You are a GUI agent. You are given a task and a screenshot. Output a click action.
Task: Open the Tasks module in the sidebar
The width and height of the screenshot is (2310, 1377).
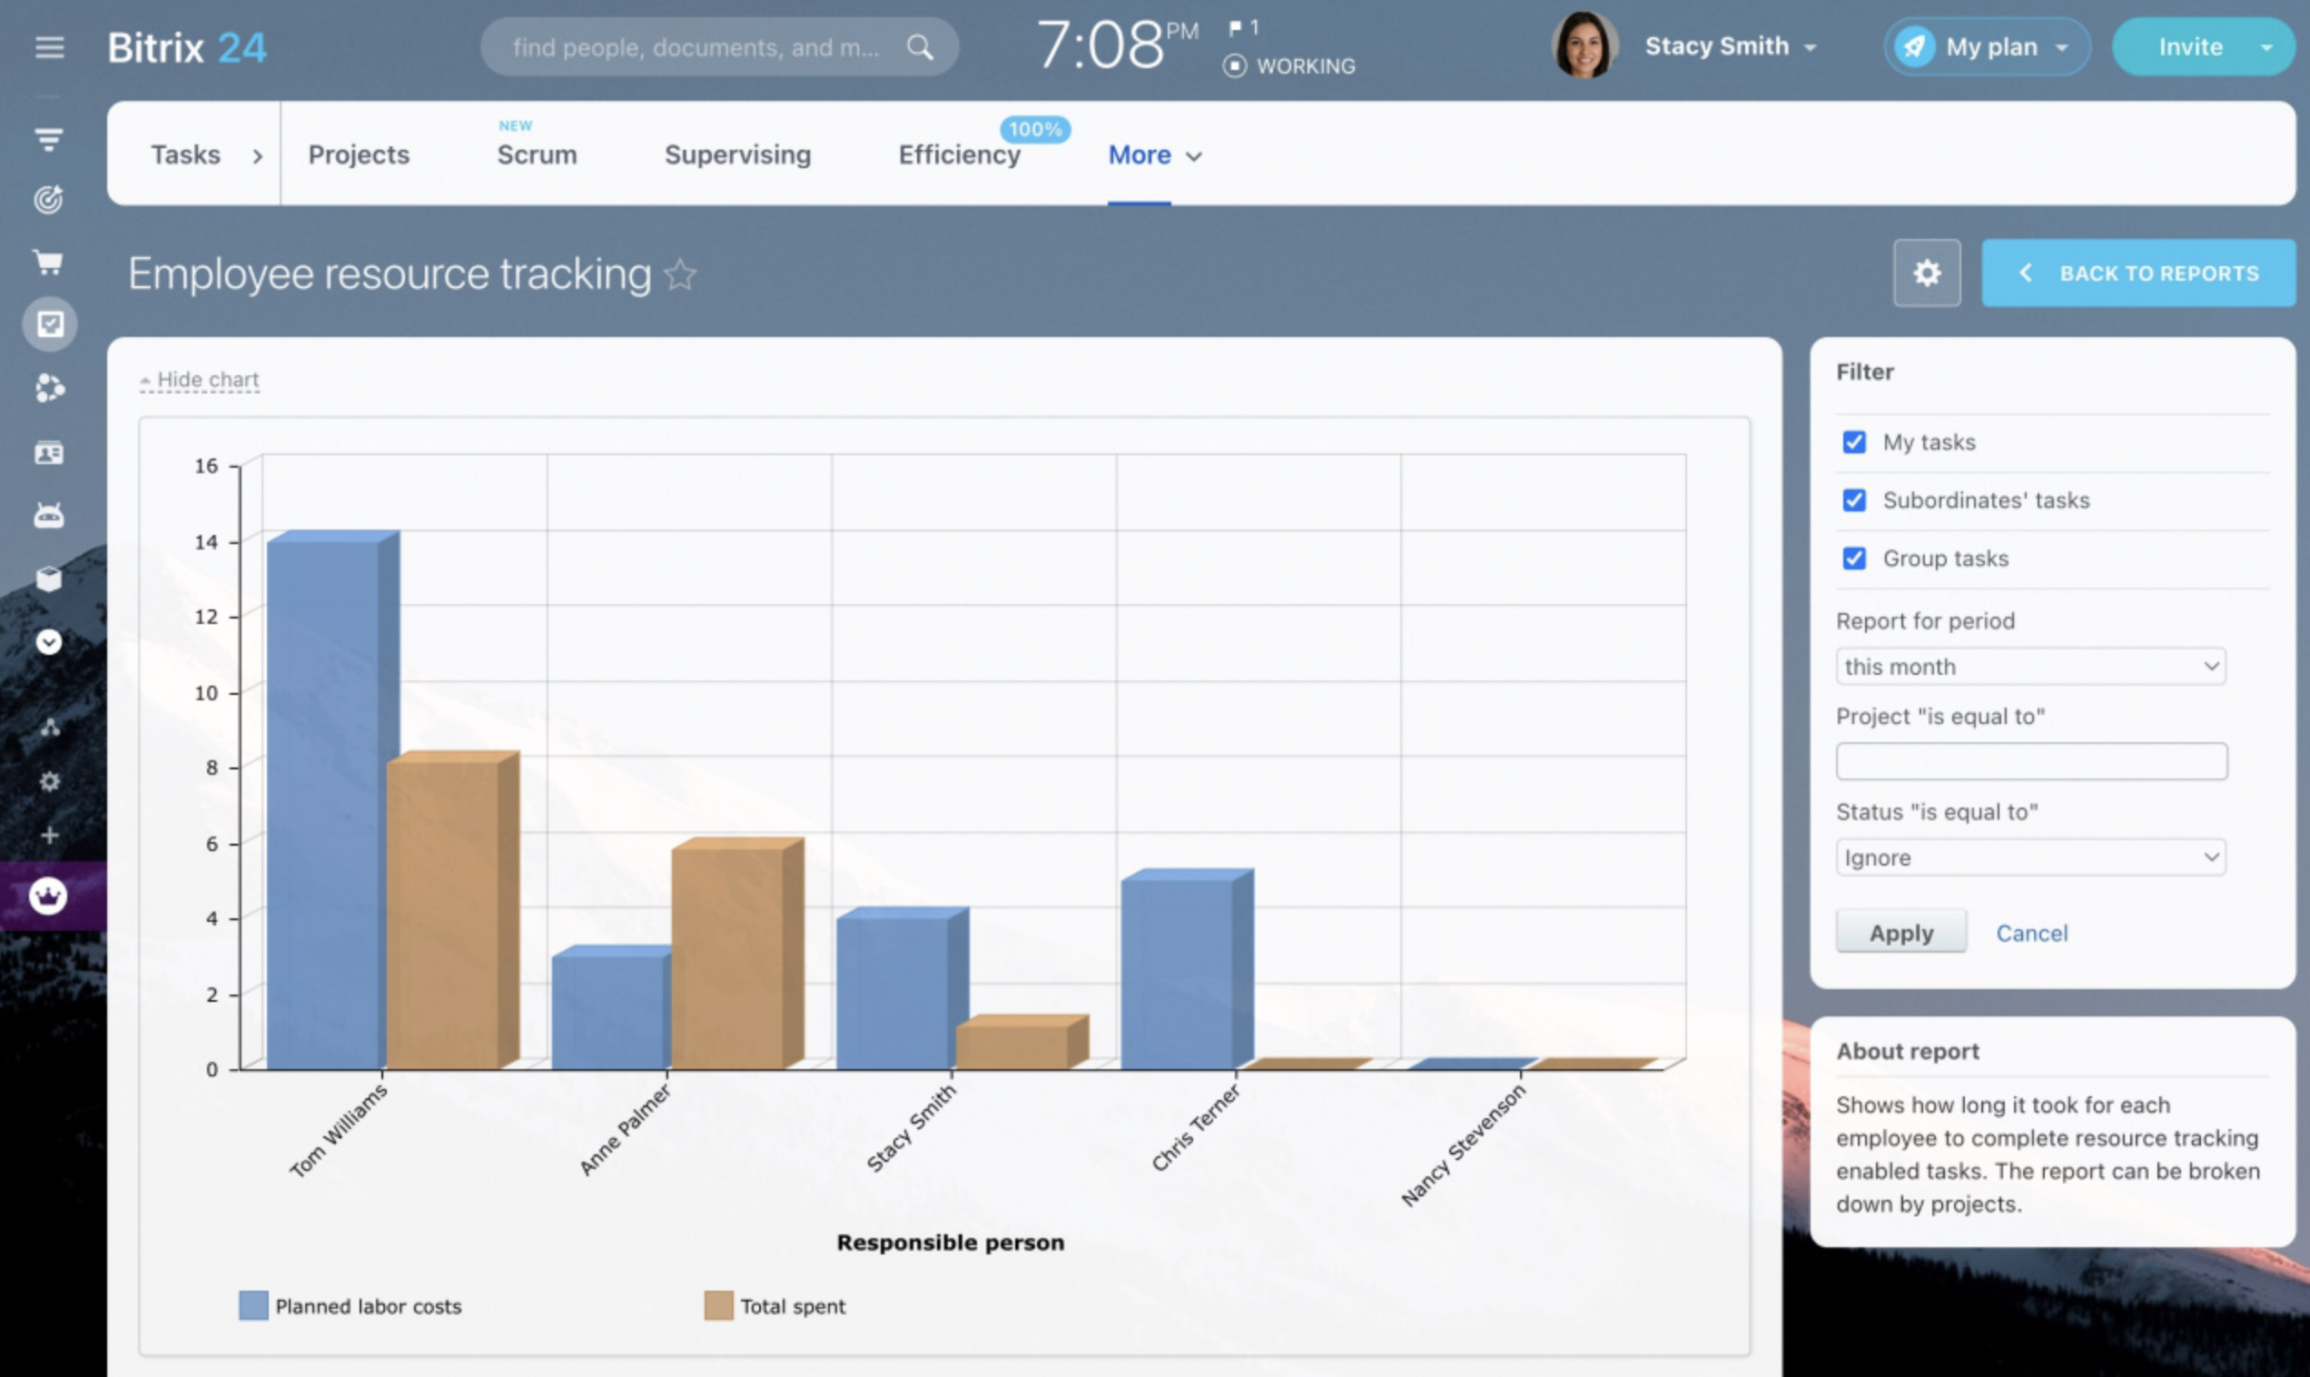[50, 324]
